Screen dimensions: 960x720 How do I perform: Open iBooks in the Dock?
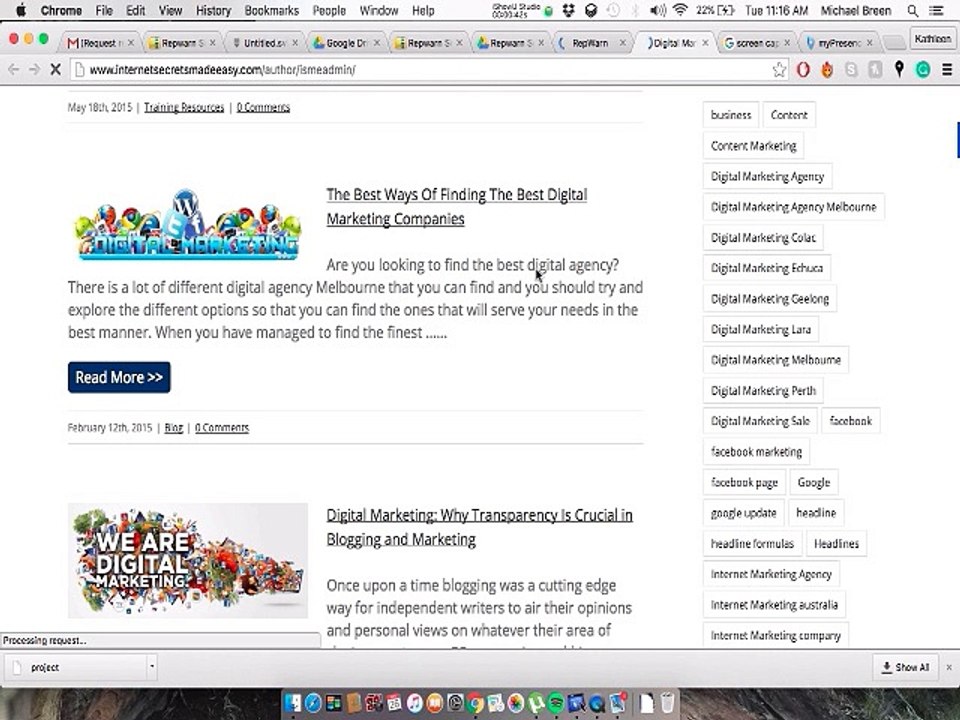[x=435, y=703]
